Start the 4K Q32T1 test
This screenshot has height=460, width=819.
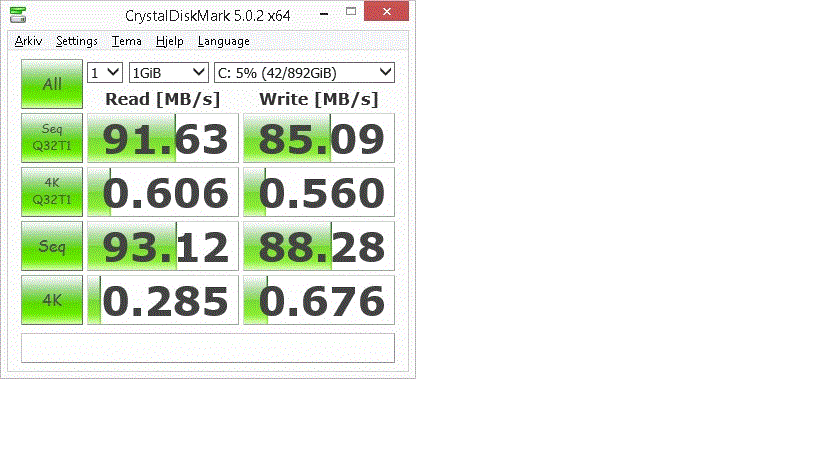click(52, 192)
